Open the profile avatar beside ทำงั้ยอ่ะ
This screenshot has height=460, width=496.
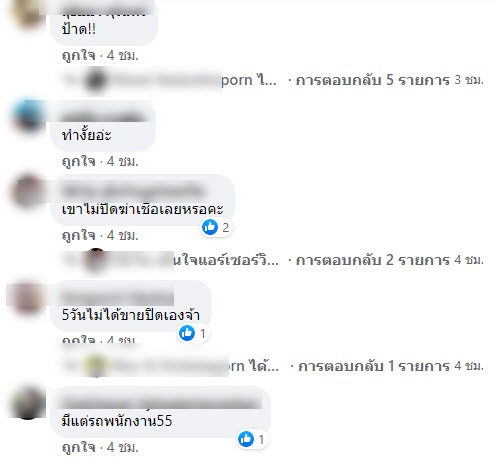coord(29,117)
